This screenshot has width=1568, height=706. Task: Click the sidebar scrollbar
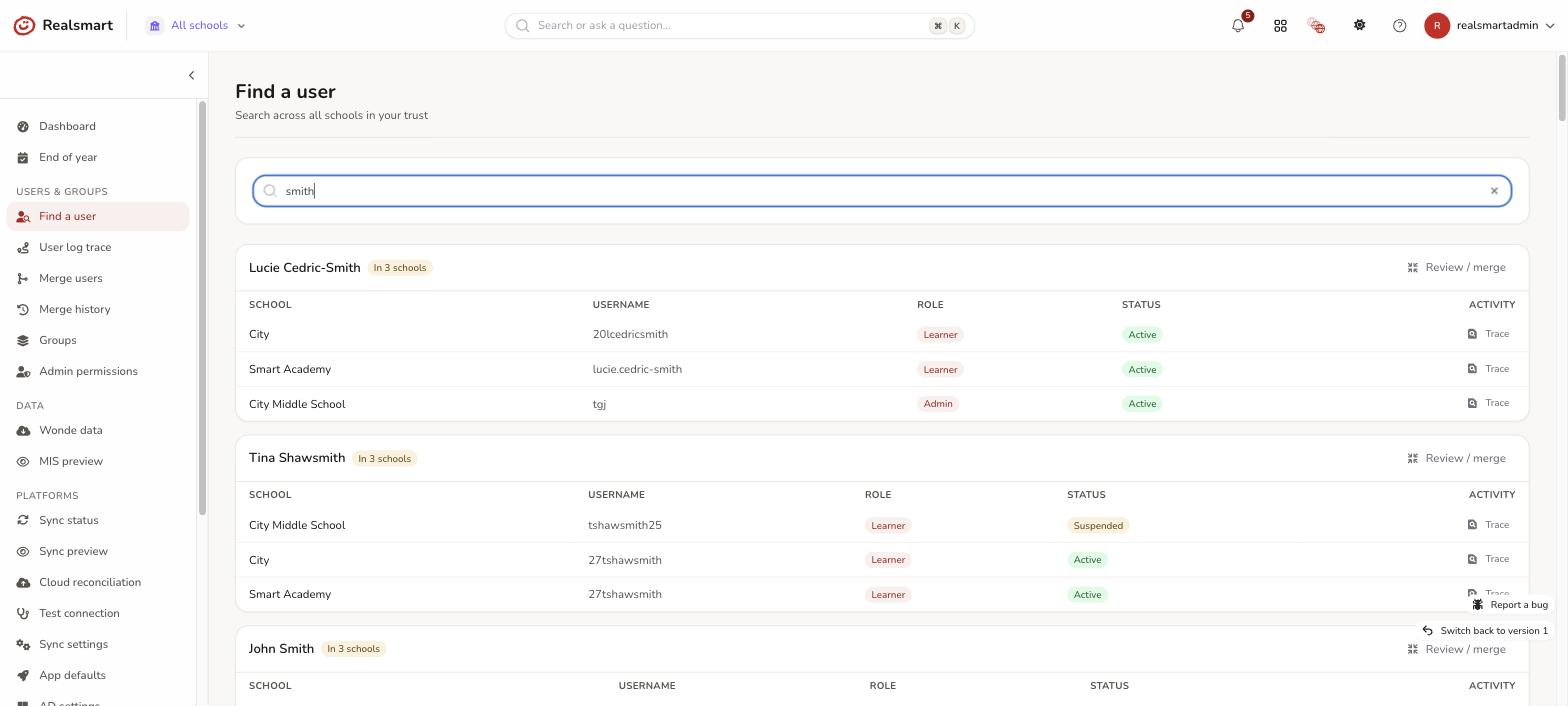(x=202, y=308)
